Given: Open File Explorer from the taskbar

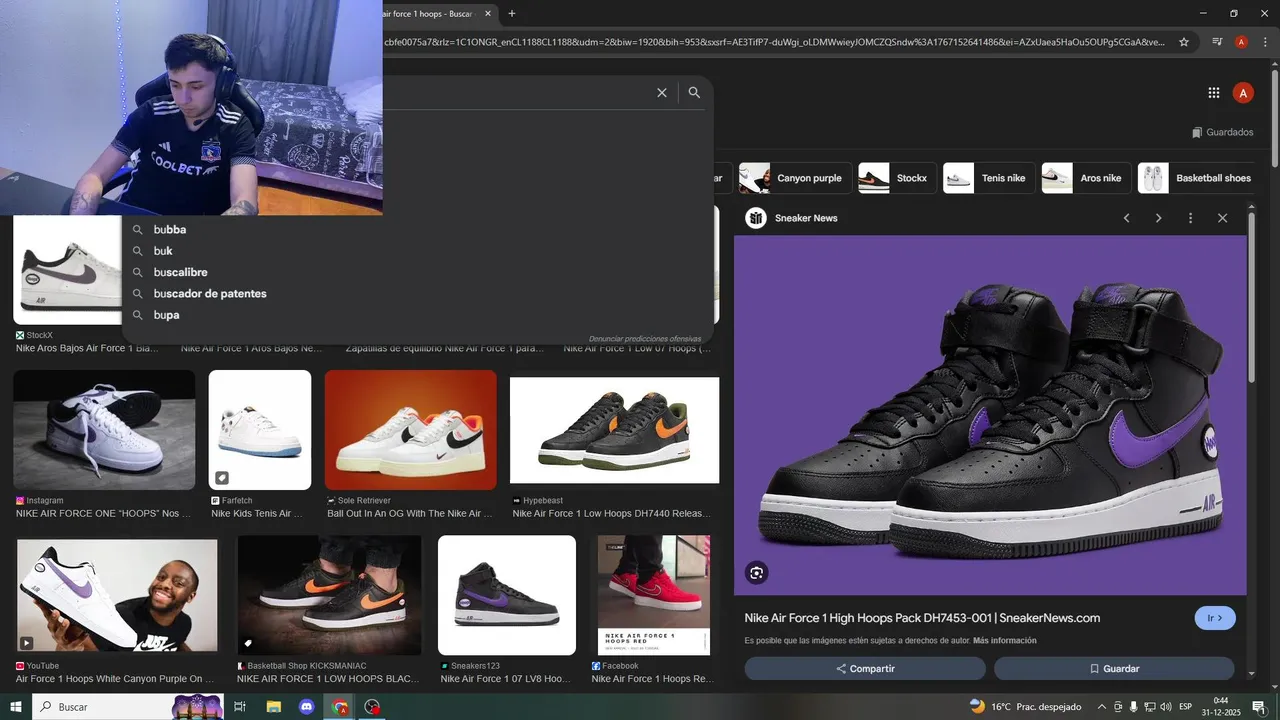Looking at the screenshot, I should click(273, 707).
